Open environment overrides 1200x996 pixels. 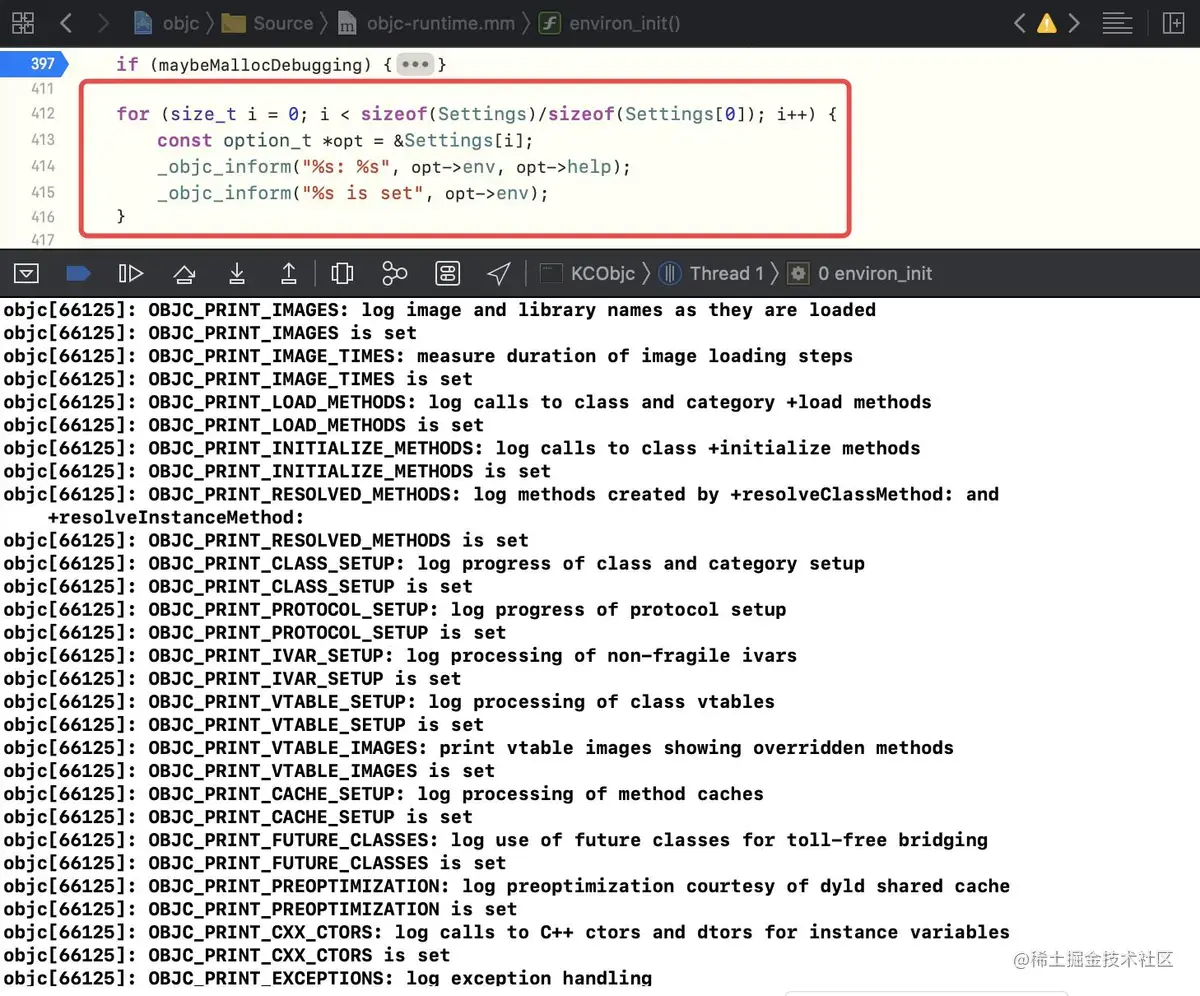pos(447,273)
